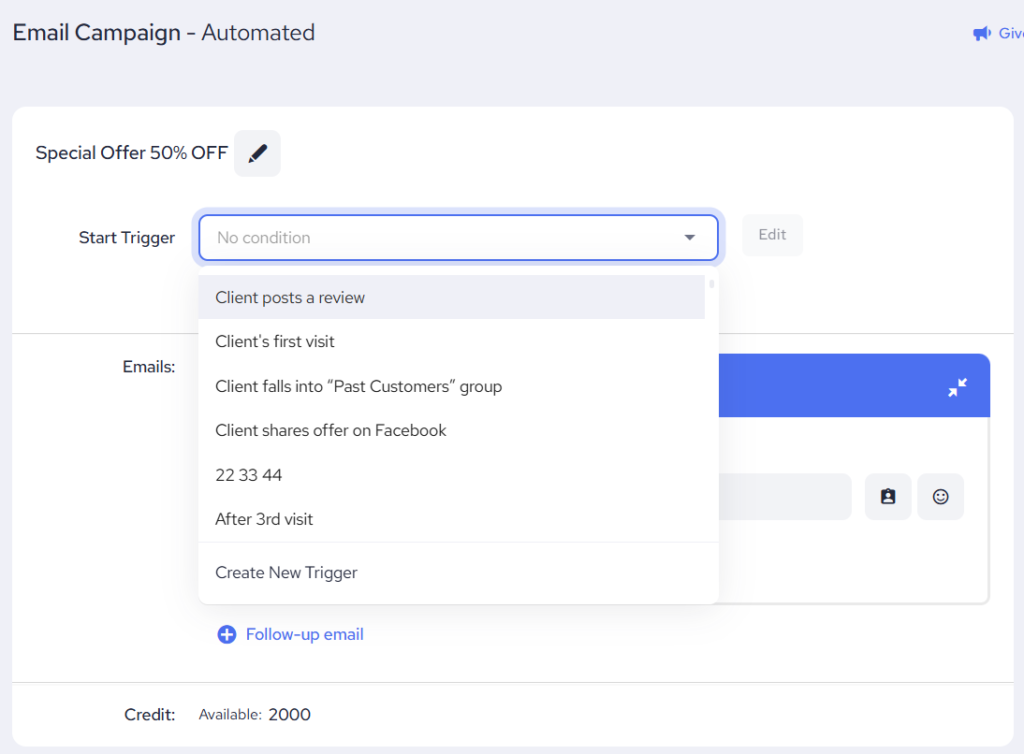Viewport: 1024px width, 754px height.
Task: Choose the "After 3rd visit" trigger
Action: (x=264, y=519)
